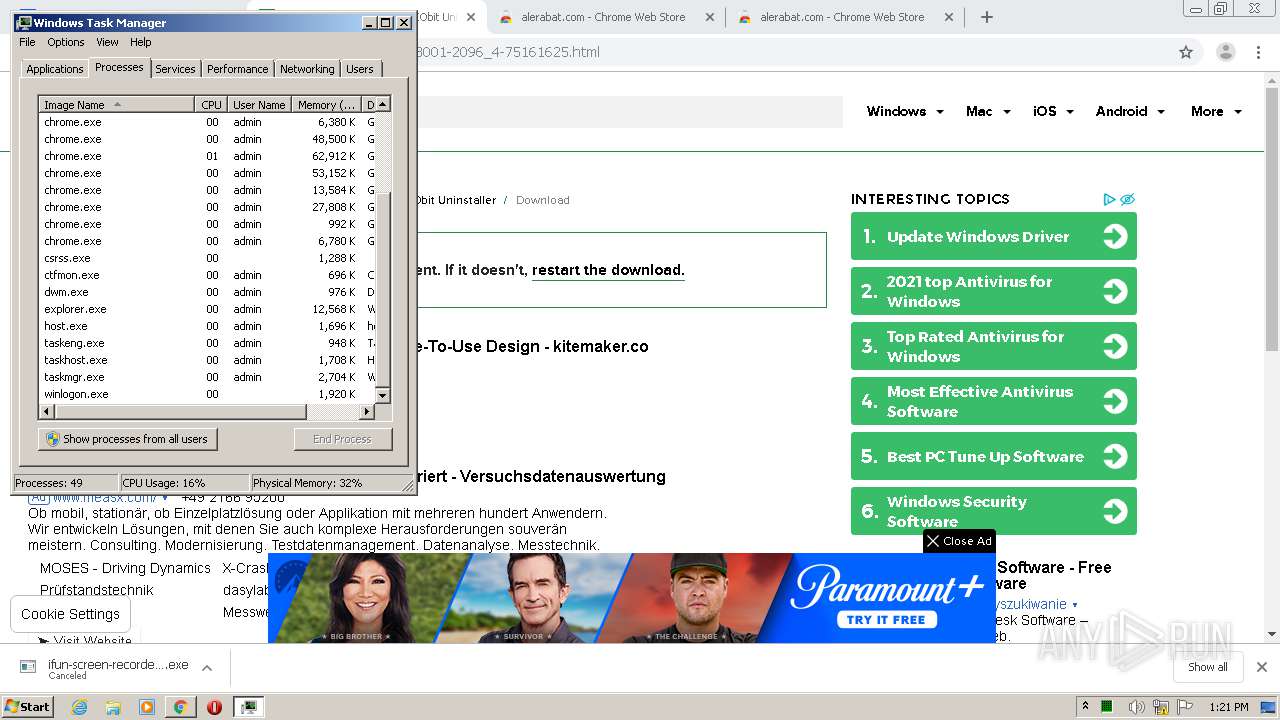Image resolution: width=1280 pixels, height=720 pixels.
Task: Expand the More navigation dropdown
Action: (1216, 111)
